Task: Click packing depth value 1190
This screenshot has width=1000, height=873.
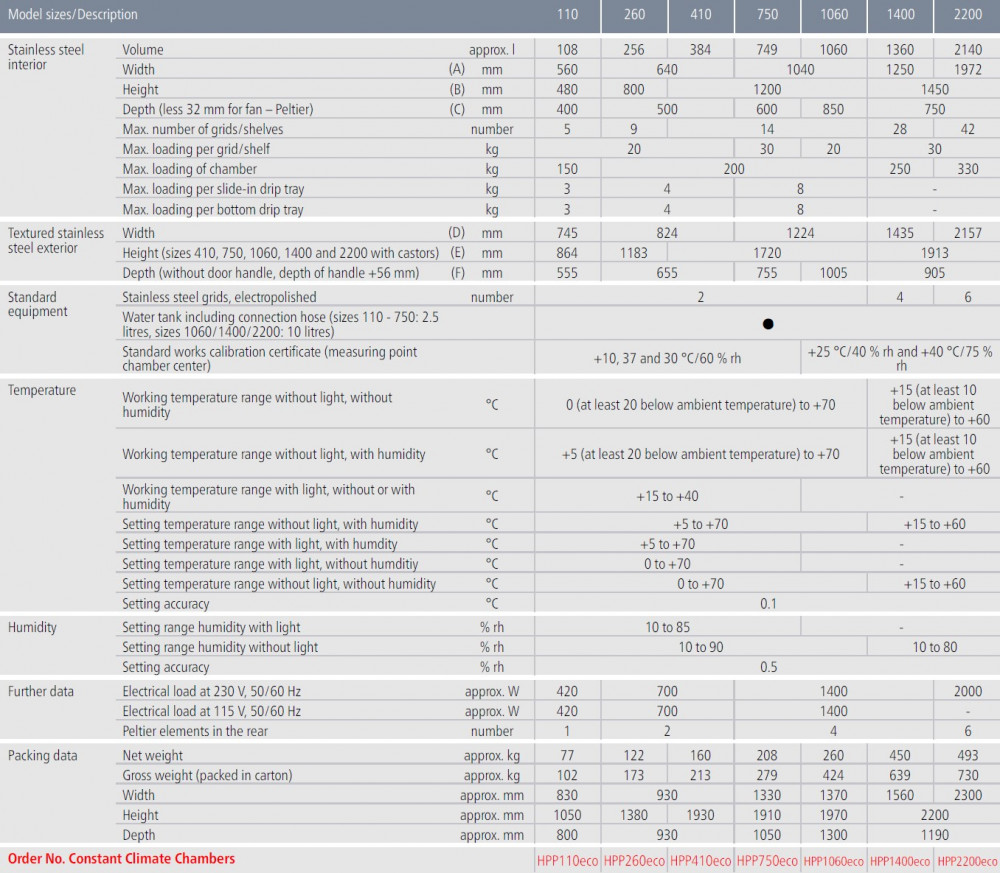Action: tap(934, 835)
